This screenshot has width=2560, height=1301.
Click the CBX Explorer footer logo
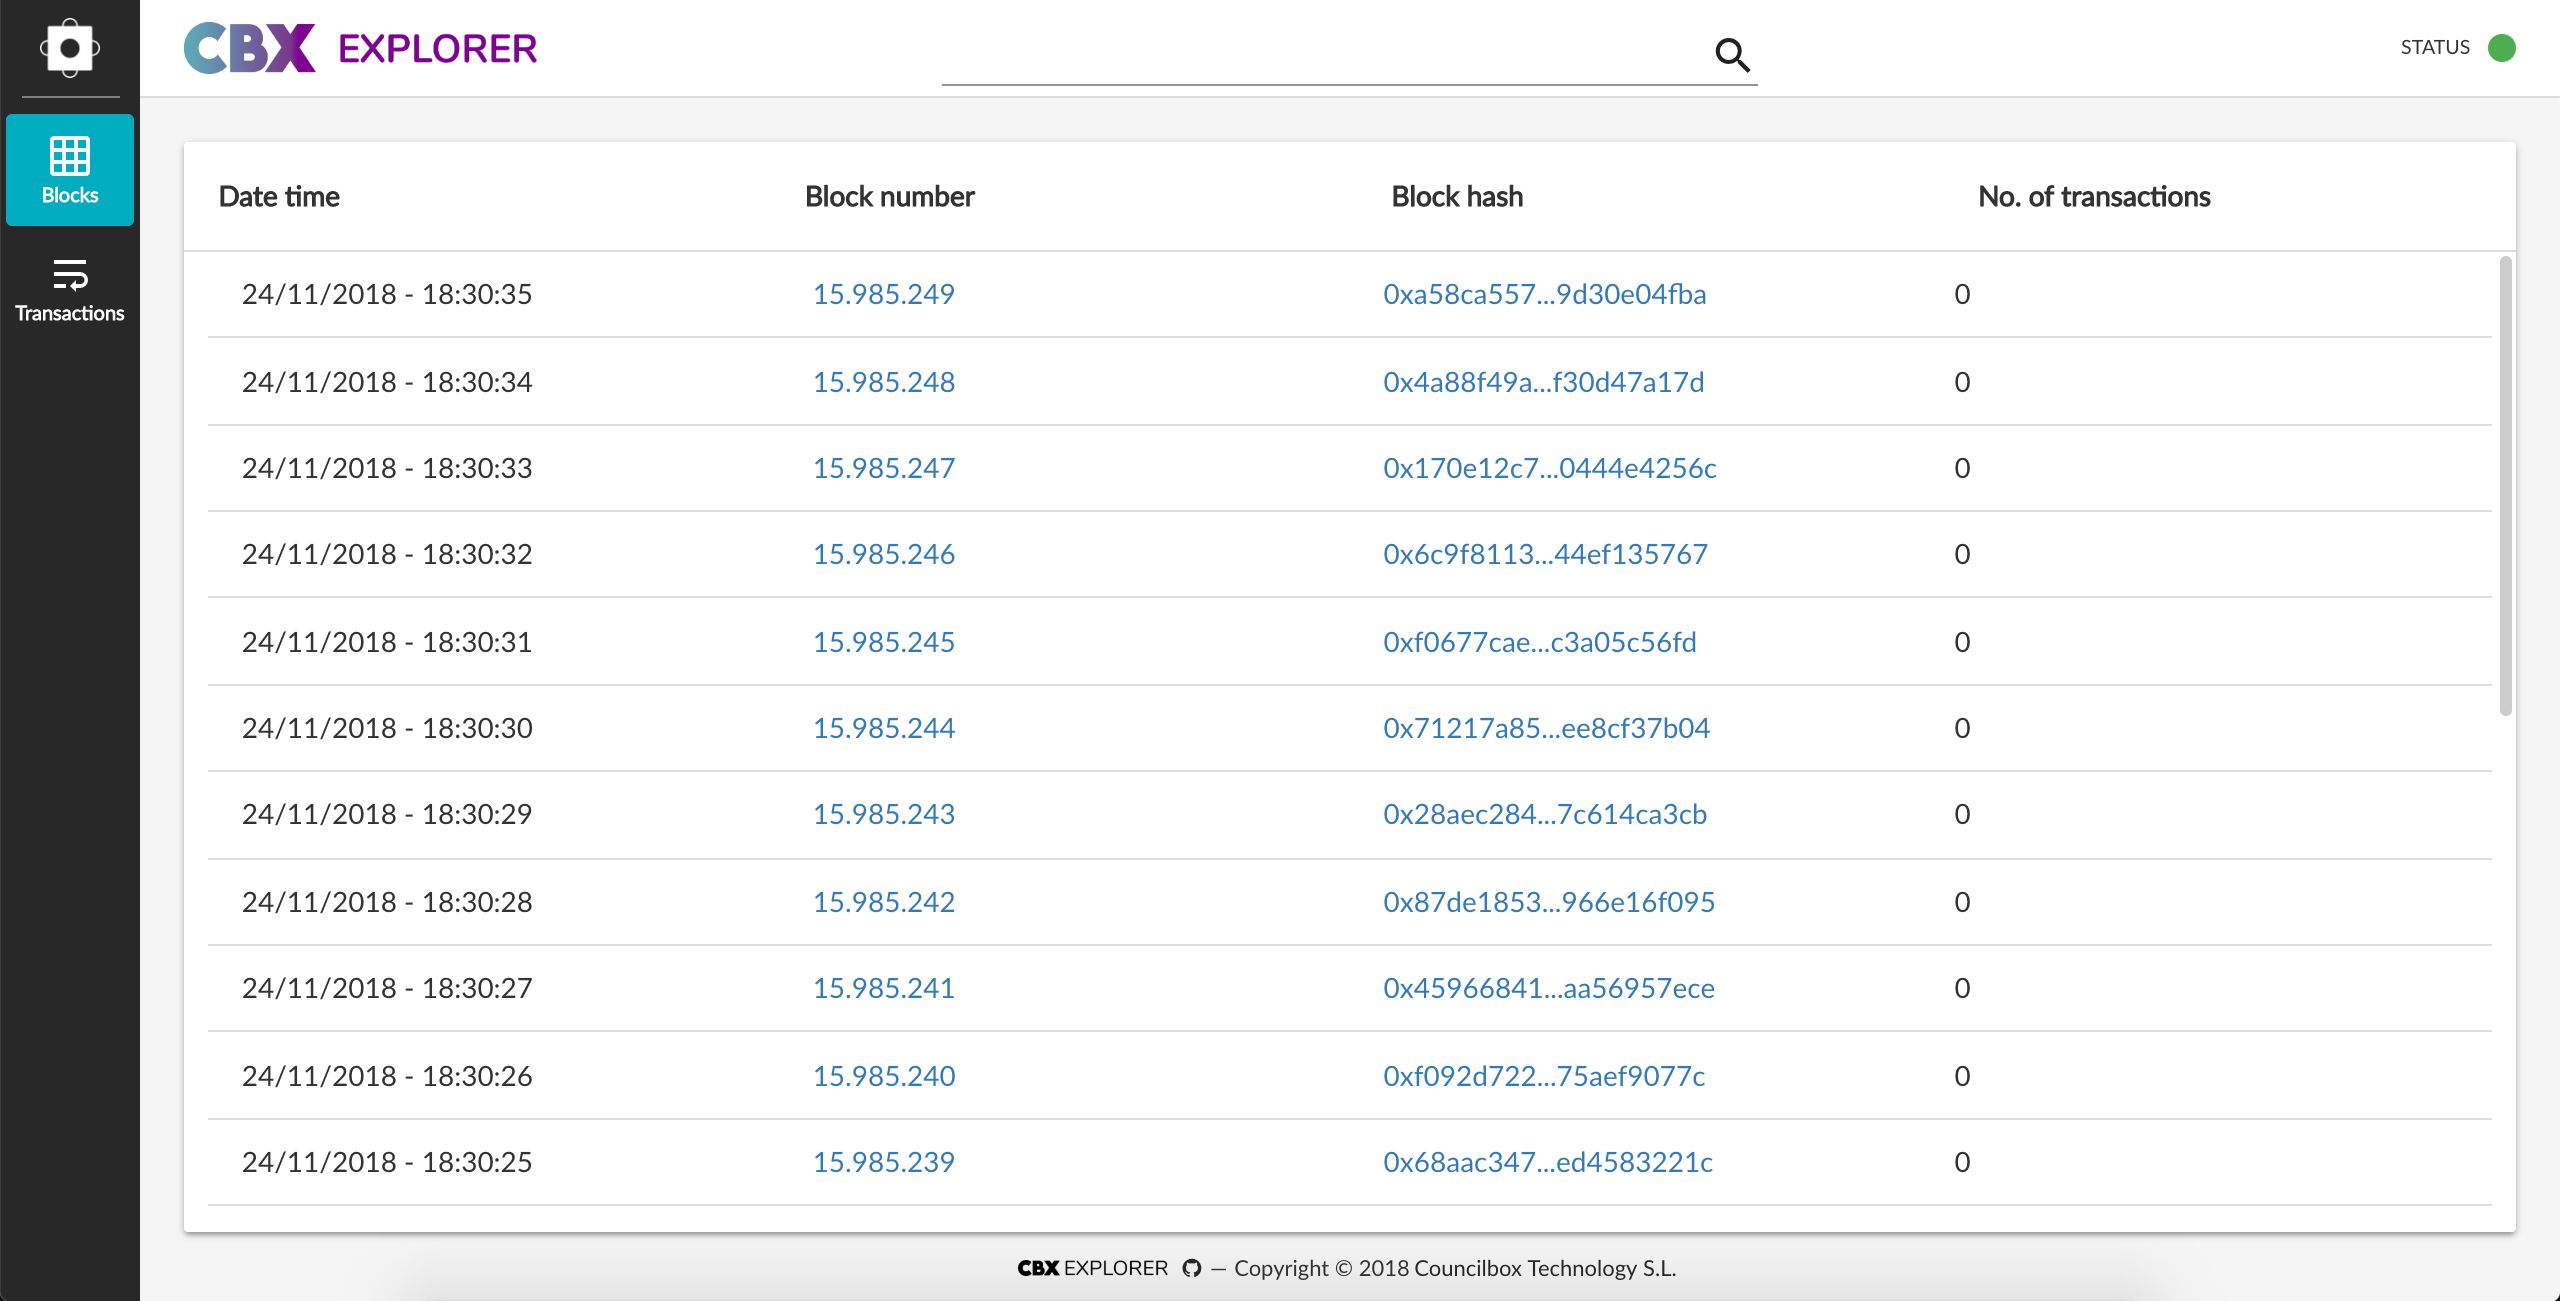click(1092, 1268)
